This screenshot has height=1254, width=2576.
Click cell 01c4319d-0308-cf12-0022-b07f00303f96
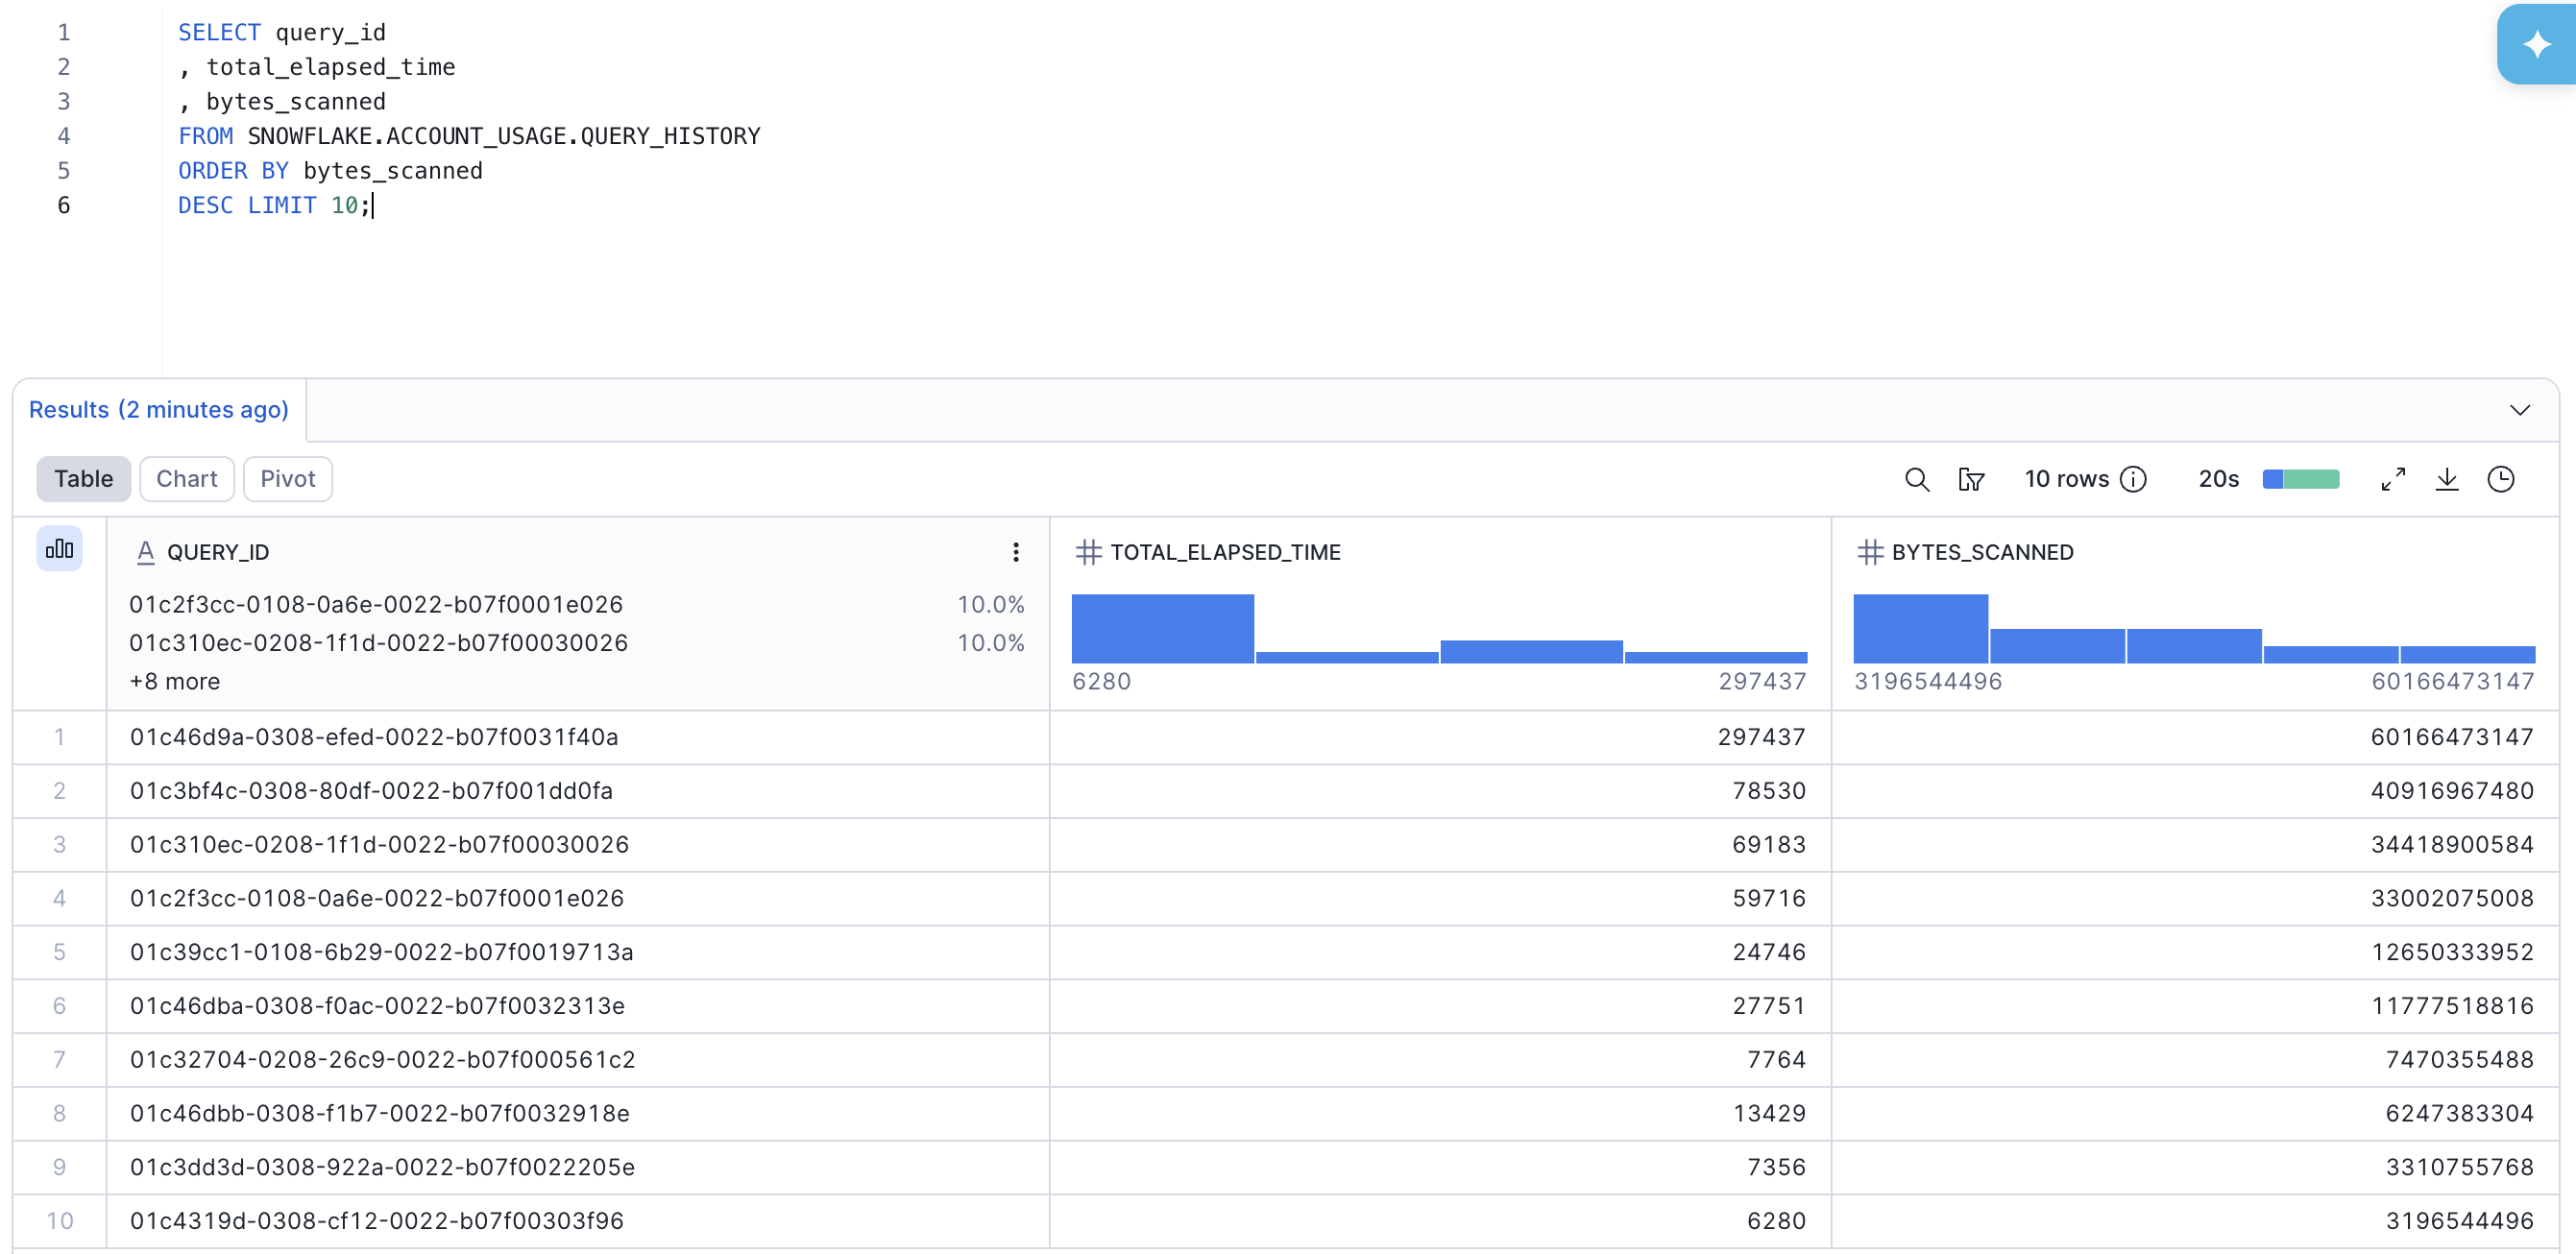[x=577, y=1221]
